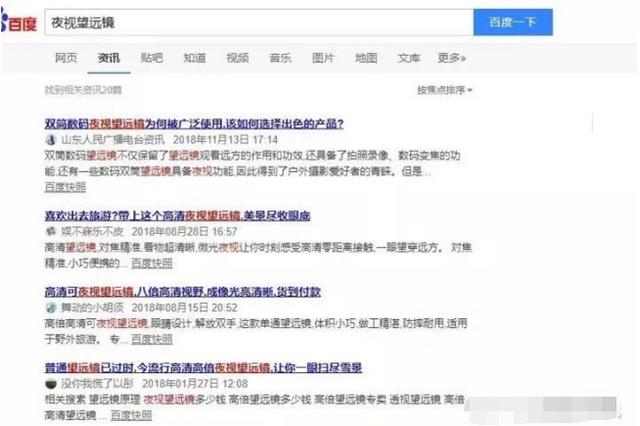Select the 视频 tab
Image resolution: width=640 pixels, height=426 pixels.
pos(238,58)
